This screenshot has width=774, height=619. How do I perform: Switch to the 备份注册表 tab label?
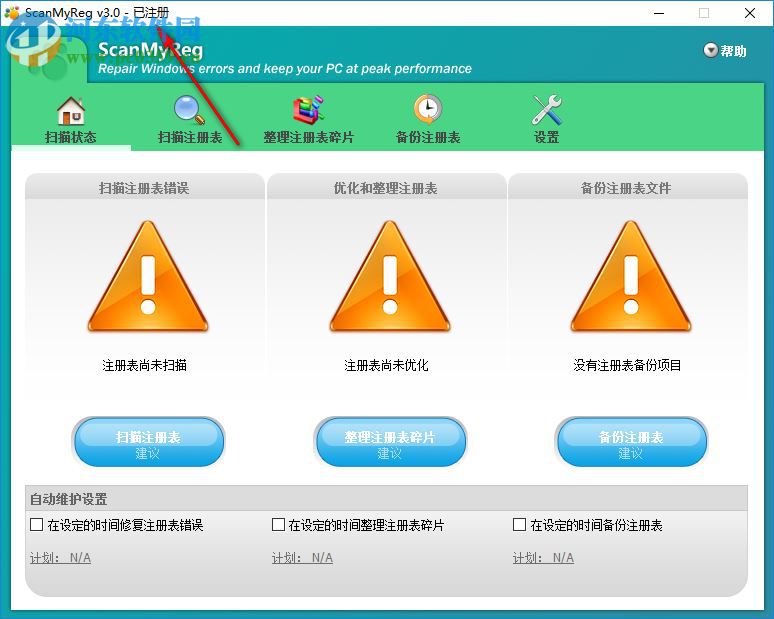tap(428, 137)
